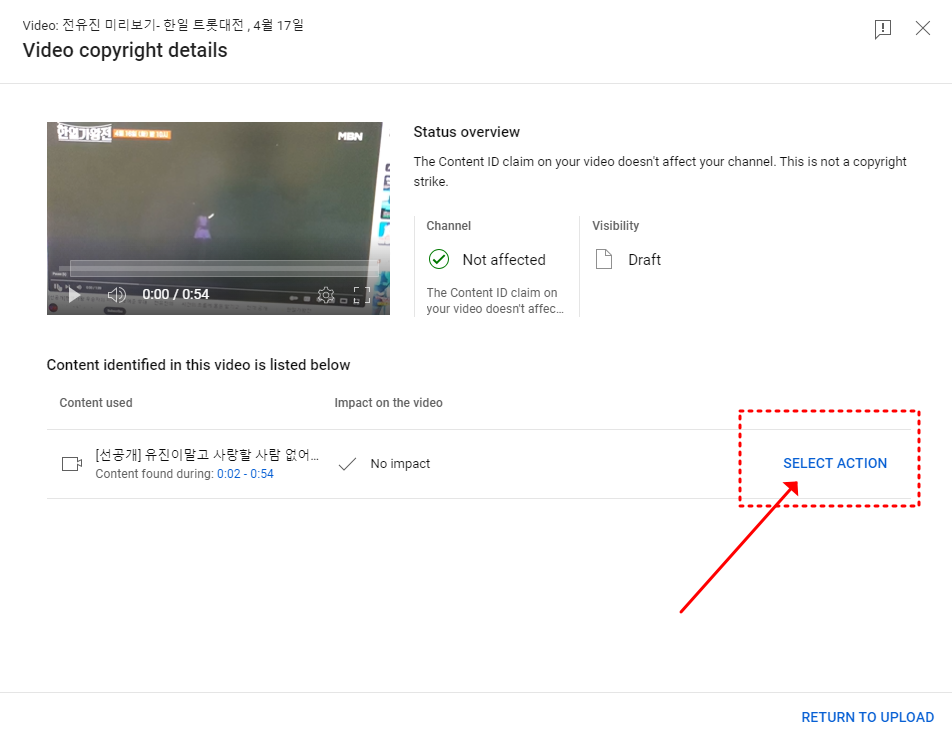Click the video time display 0:00 / 0:54
The image size is (952, 740).
coord(175,295)
